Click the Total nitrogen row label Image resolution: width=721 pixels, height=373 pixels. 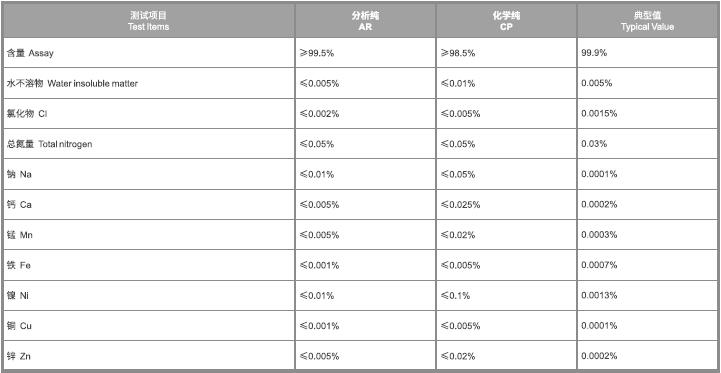49,144
